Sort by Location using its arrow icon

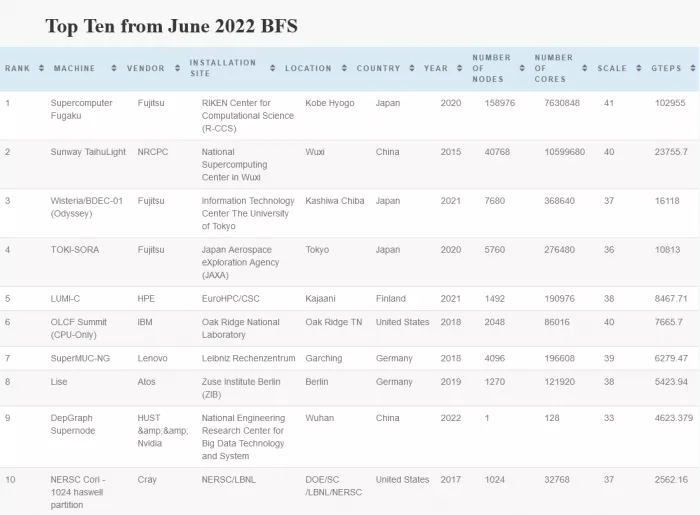tap(344, 68)
